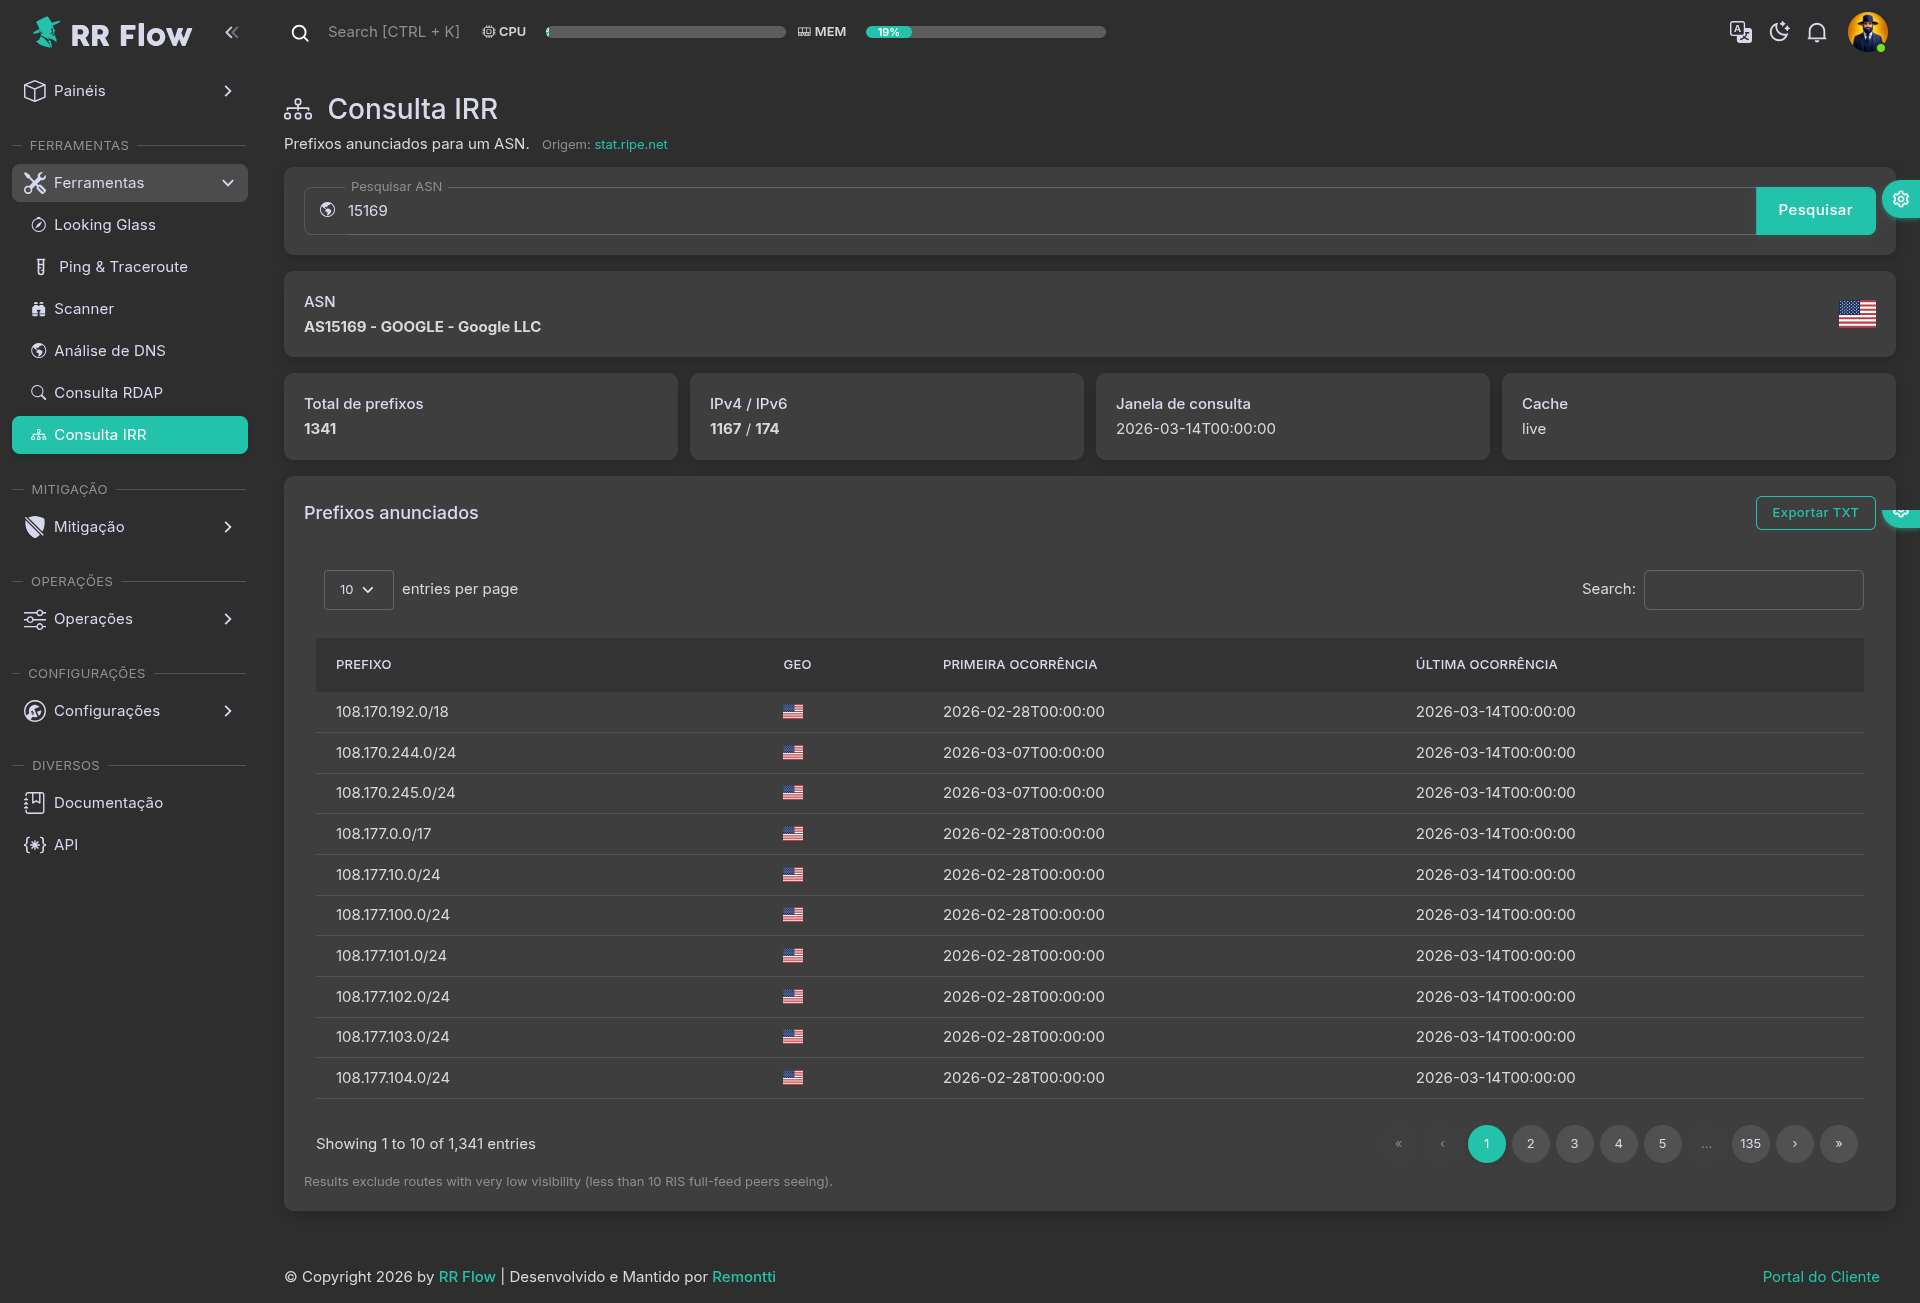Toggle dark mode moon icon

(1779, 32)
